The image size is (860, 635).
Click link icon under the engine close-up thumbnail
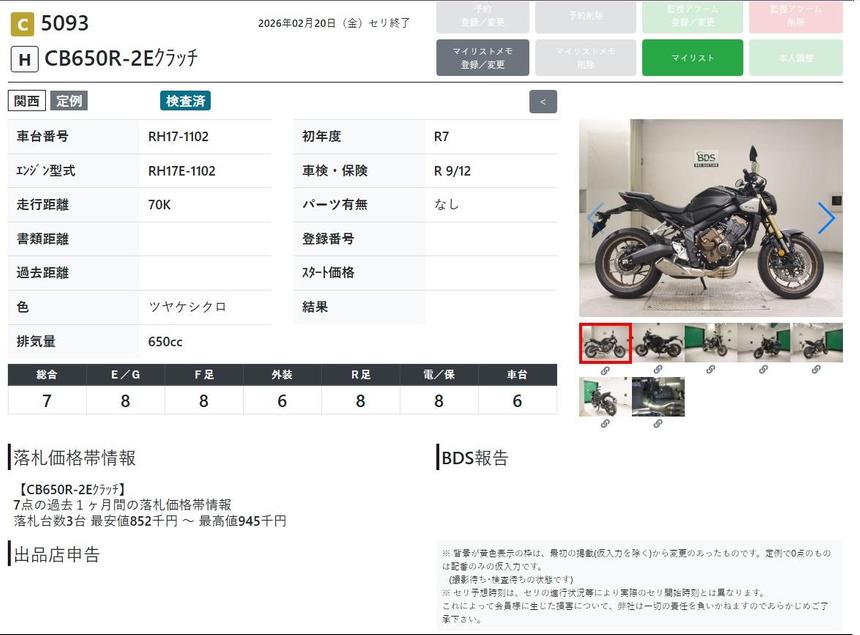click(x=658, y=424)
